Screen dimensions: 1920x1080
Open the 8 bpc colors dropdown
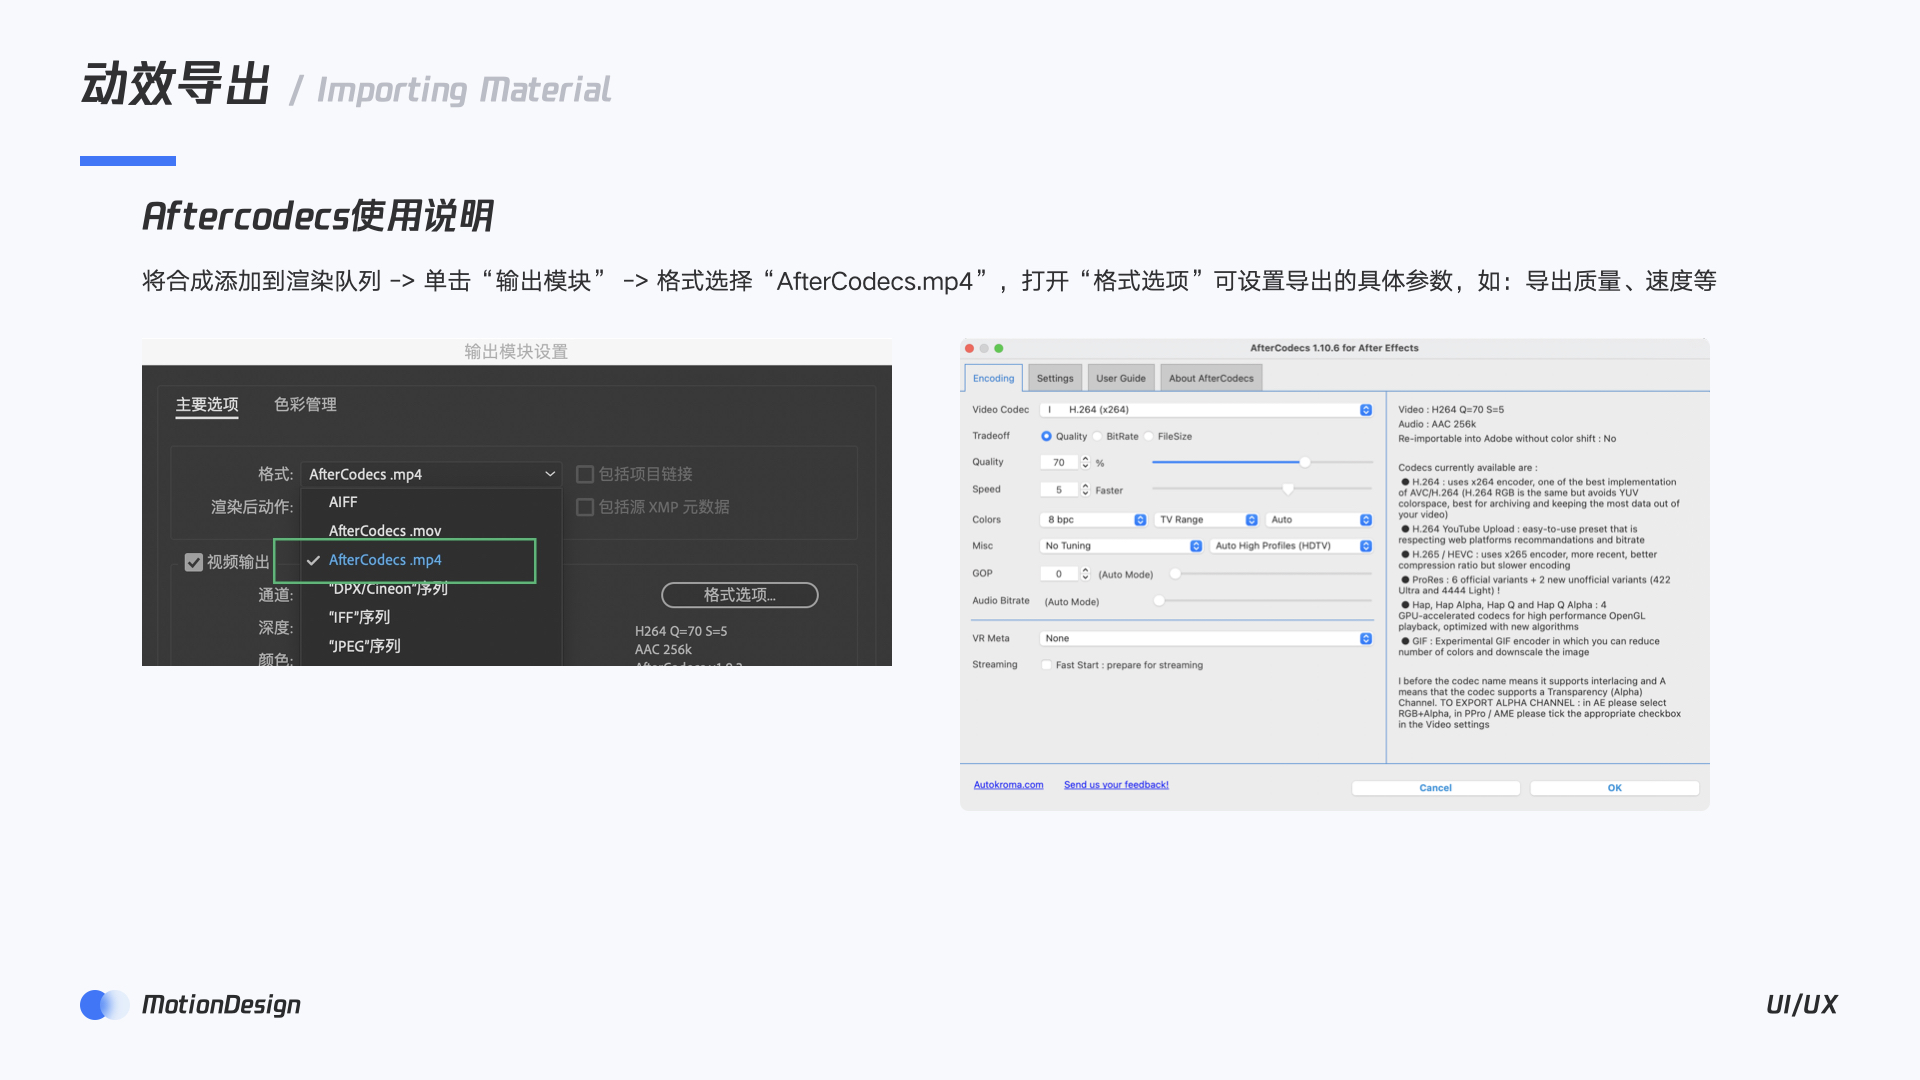pos(1093,520)
